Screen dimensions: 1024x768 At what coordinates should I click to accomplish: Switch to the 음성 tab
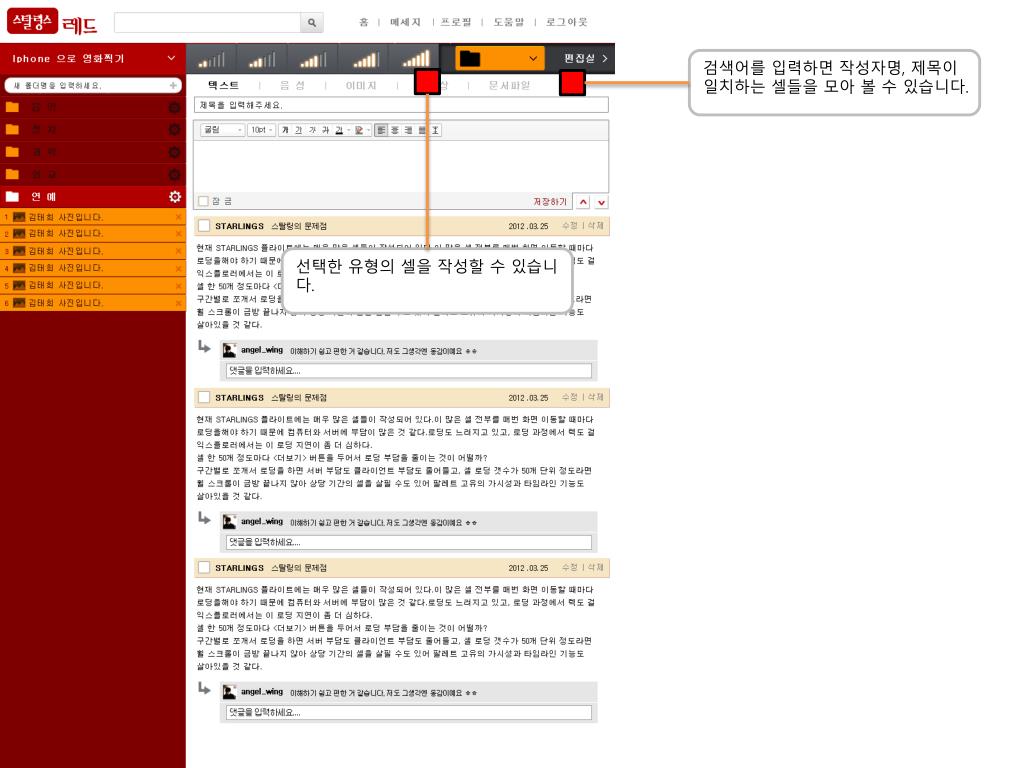[292, 86]
